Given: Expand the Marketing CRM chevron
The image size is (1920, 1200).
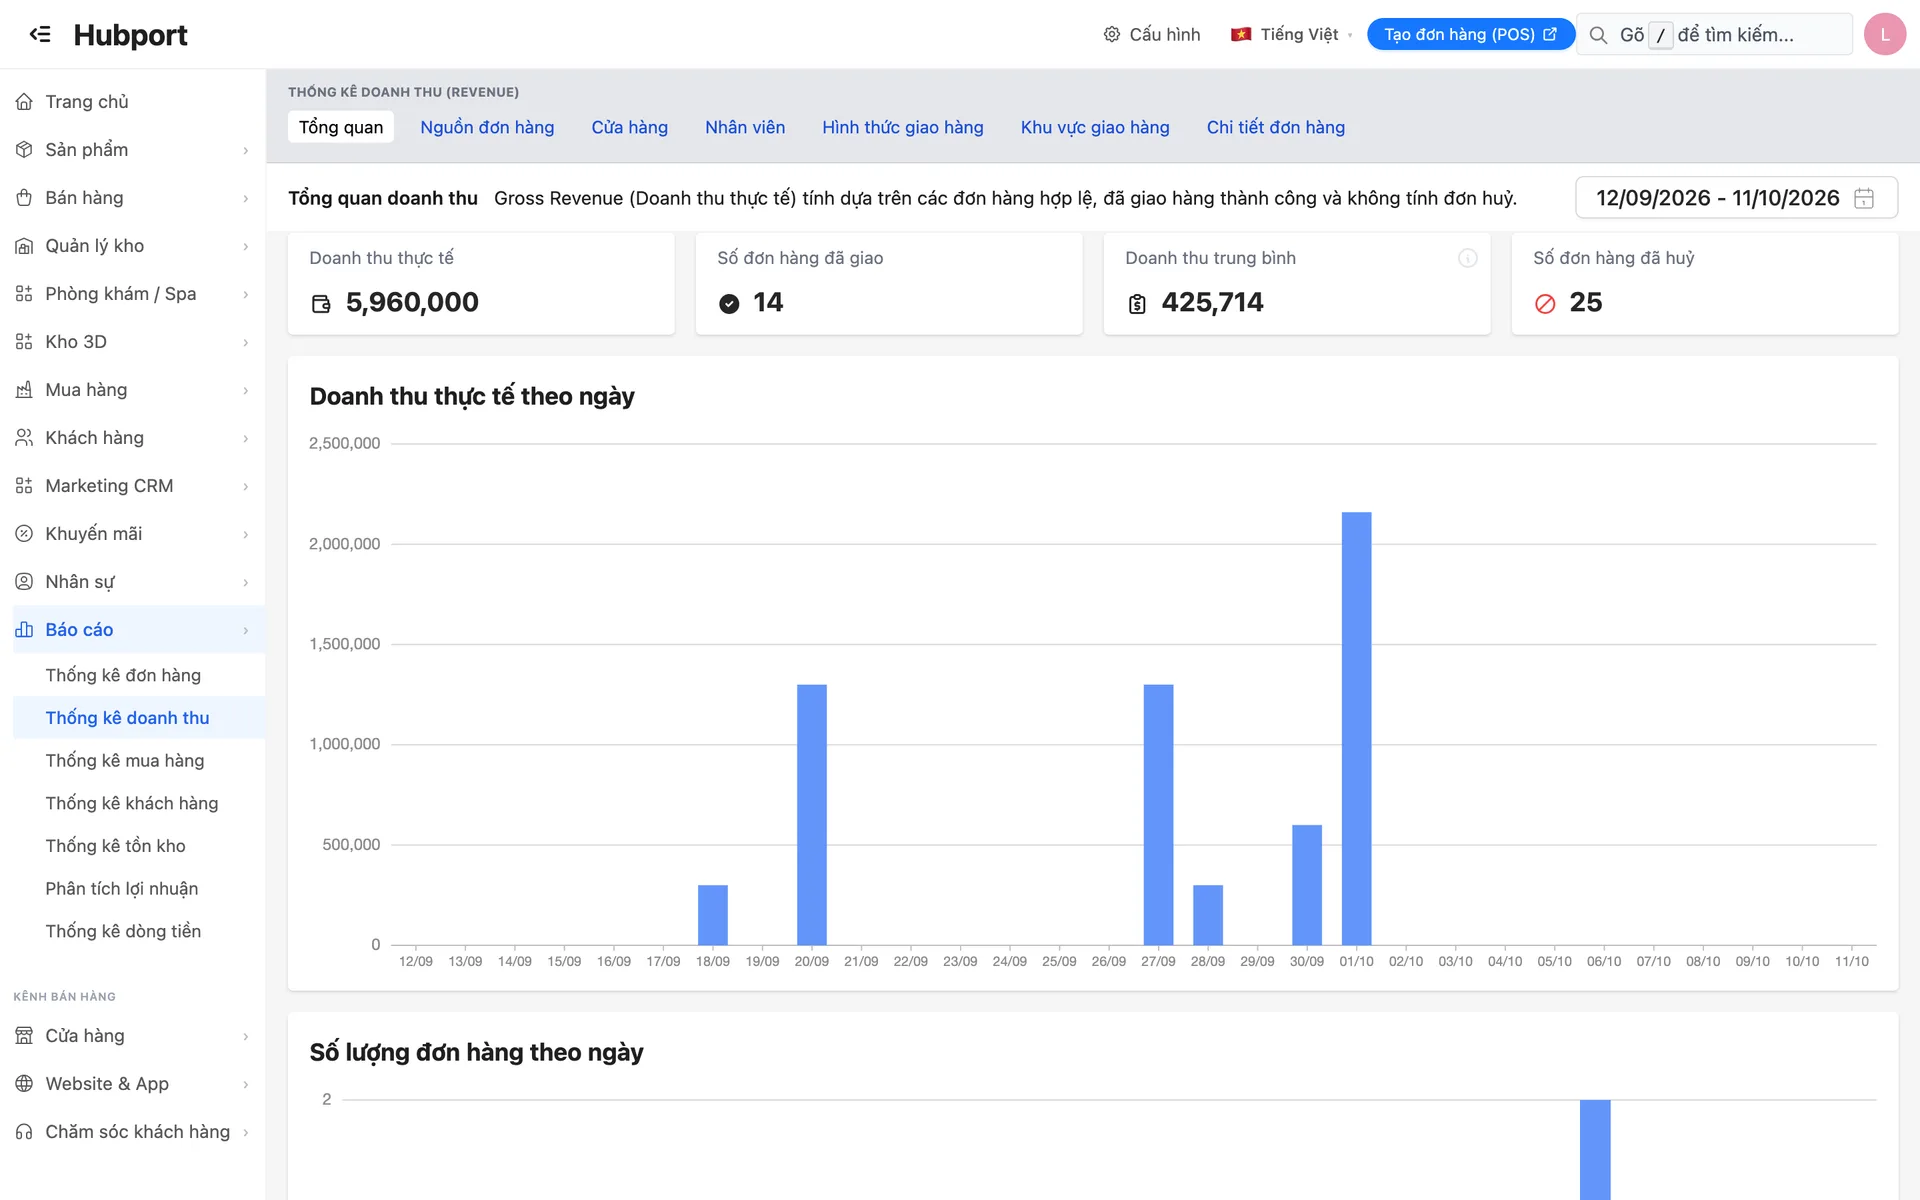Looking at the screenshot, I should (x=245, y=487).
